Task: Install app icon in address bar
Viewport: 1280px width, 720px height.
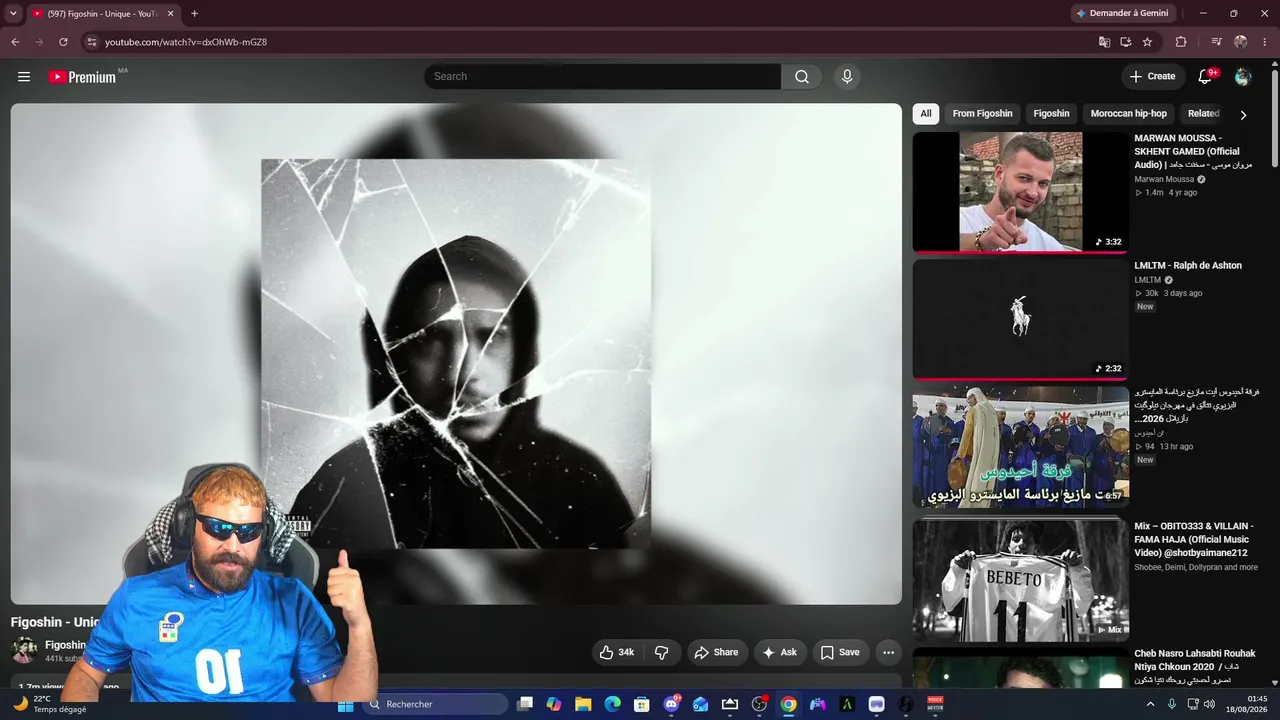Action: click(1126, 42)
